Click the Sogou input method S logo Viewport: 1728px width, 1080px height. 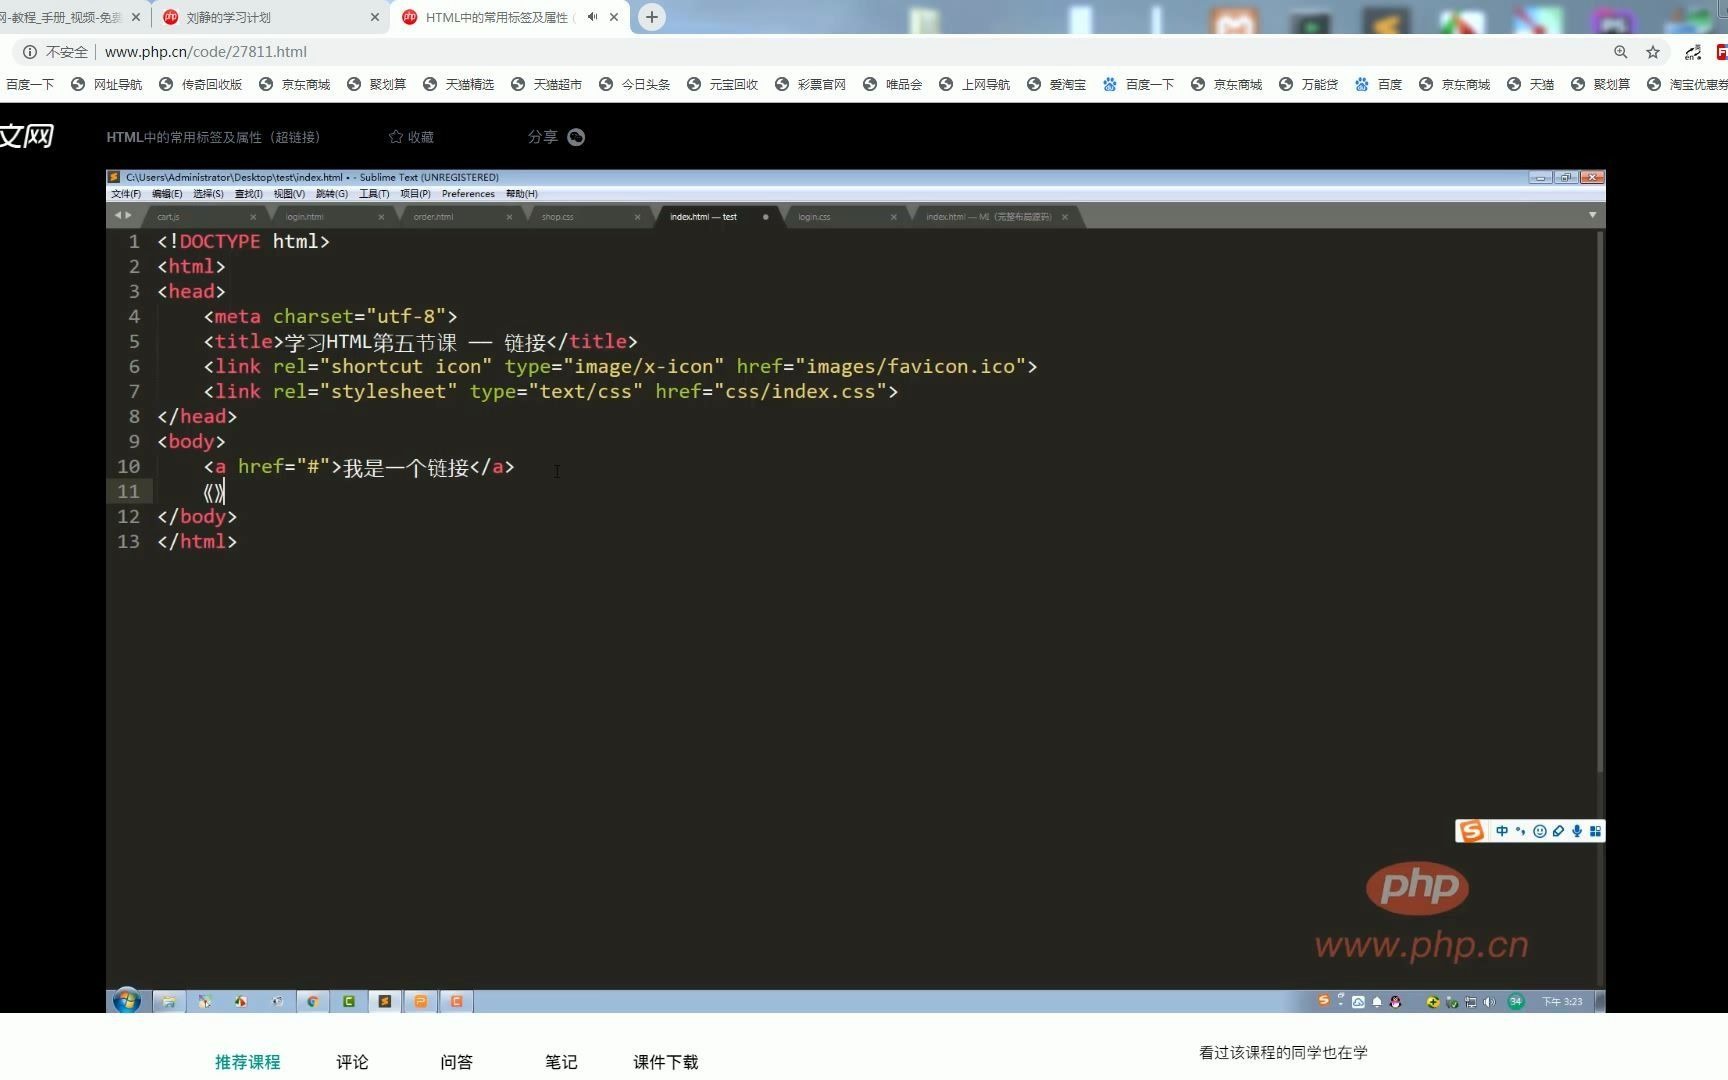tap(1471, 831)
